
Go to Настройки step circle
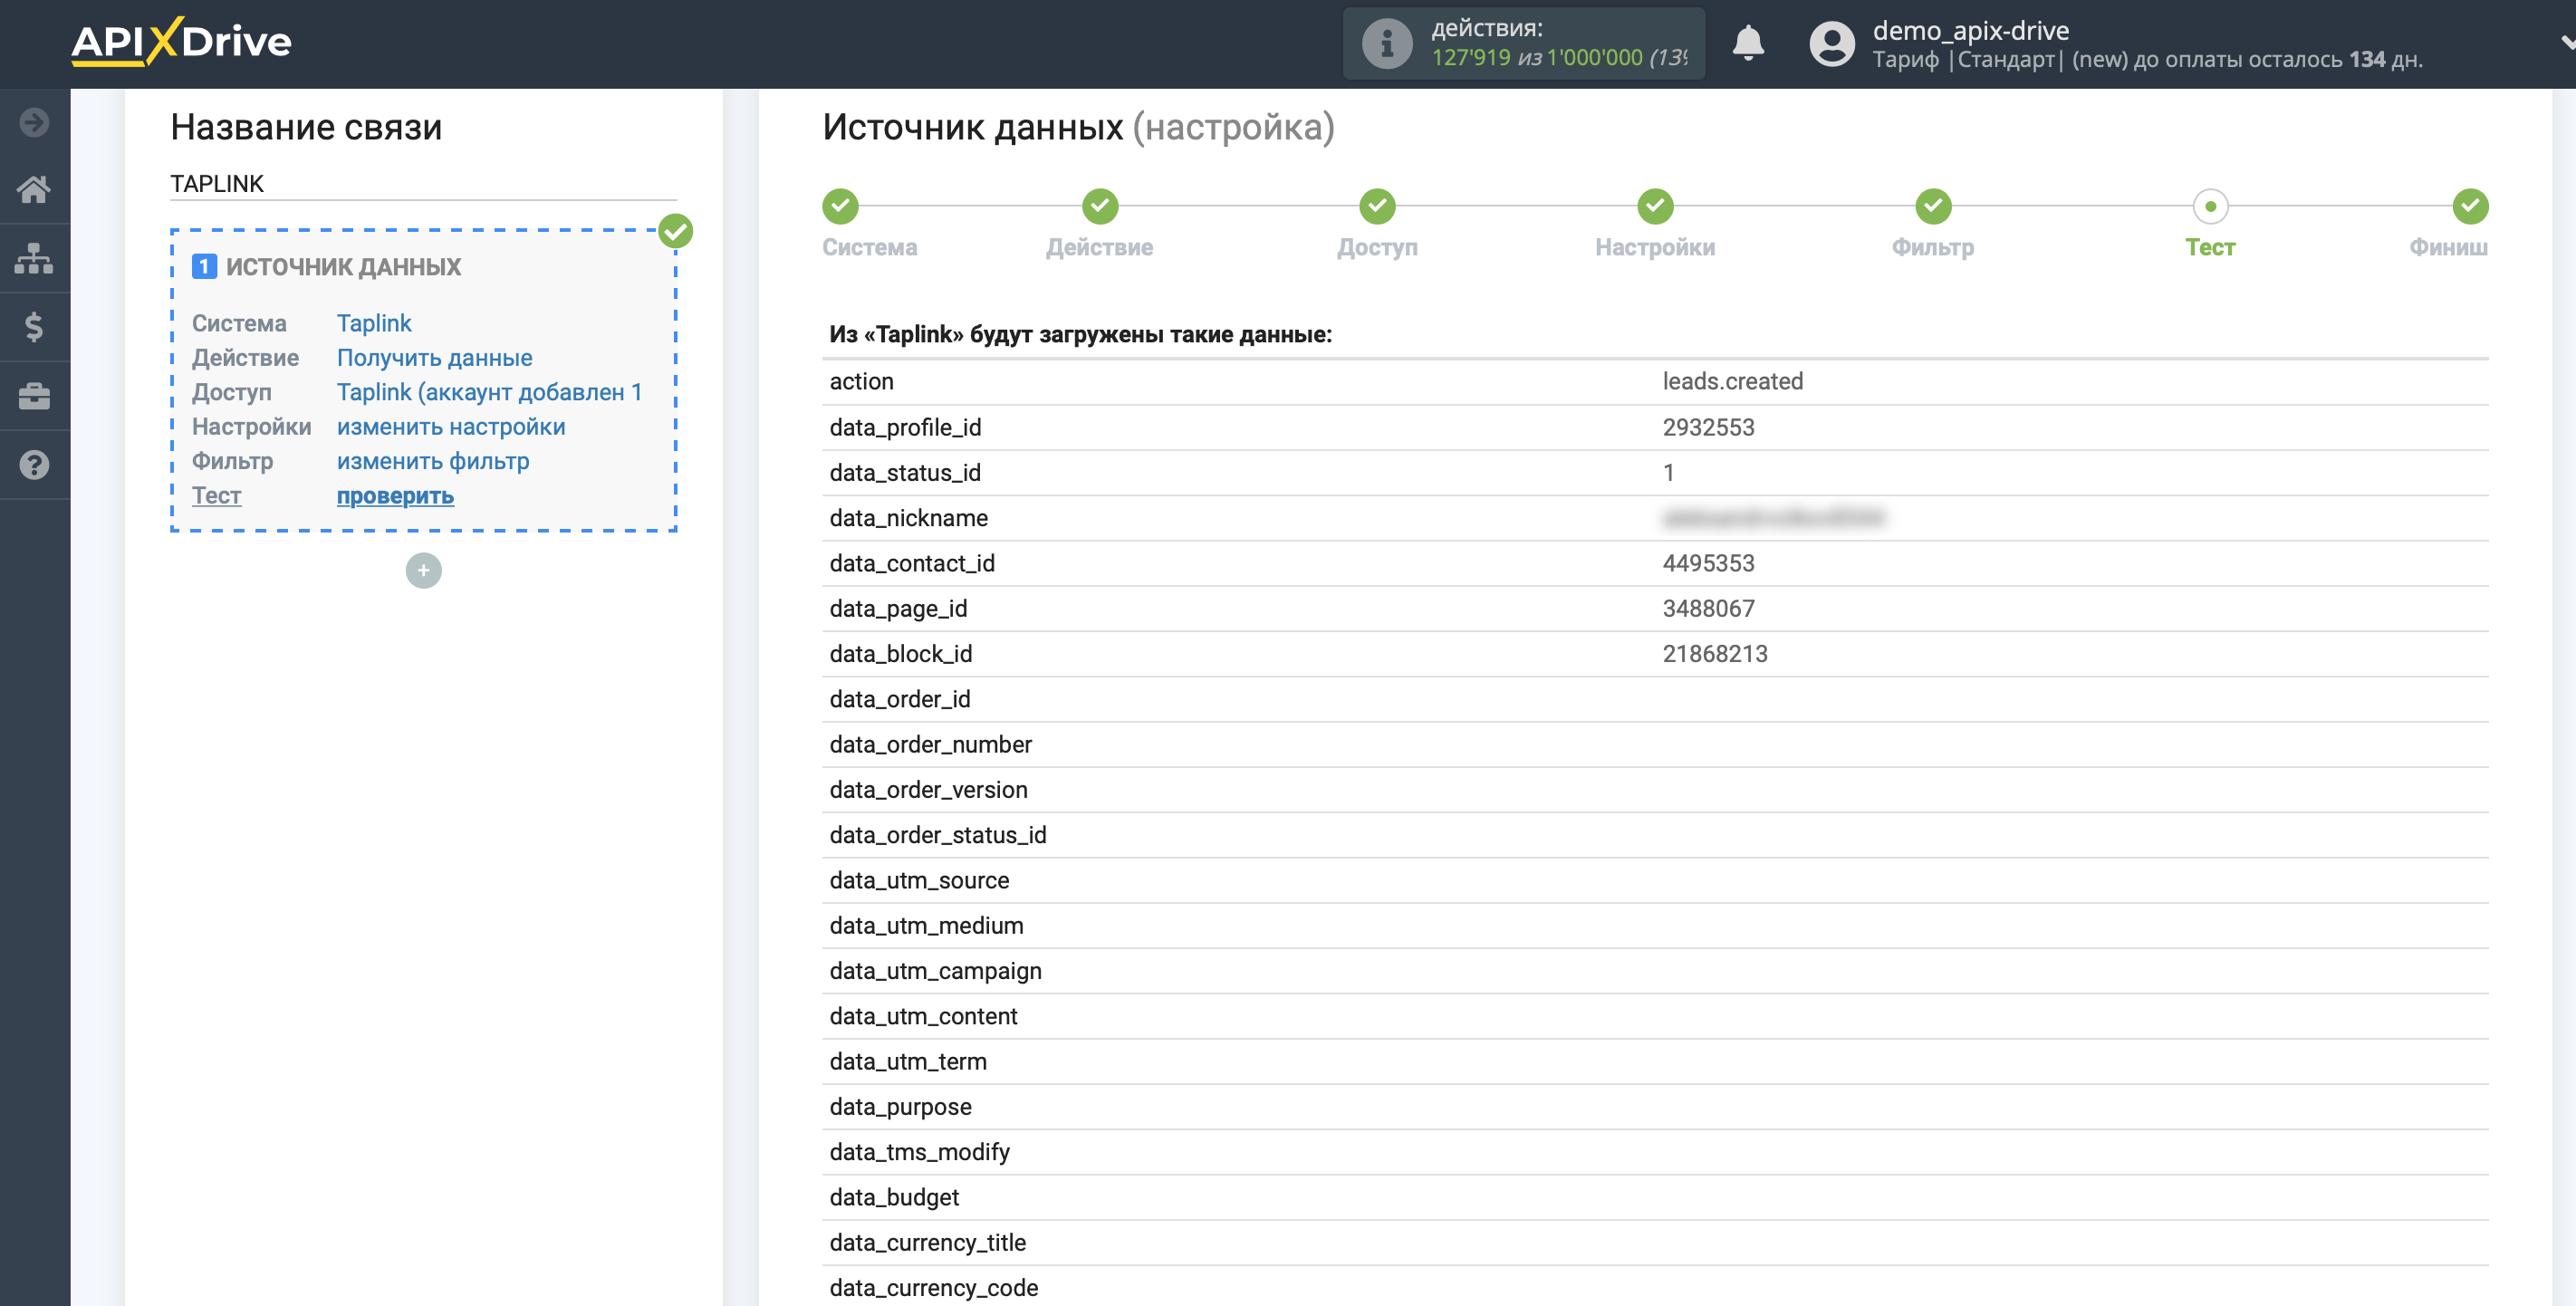click(x=1655, y=206)
